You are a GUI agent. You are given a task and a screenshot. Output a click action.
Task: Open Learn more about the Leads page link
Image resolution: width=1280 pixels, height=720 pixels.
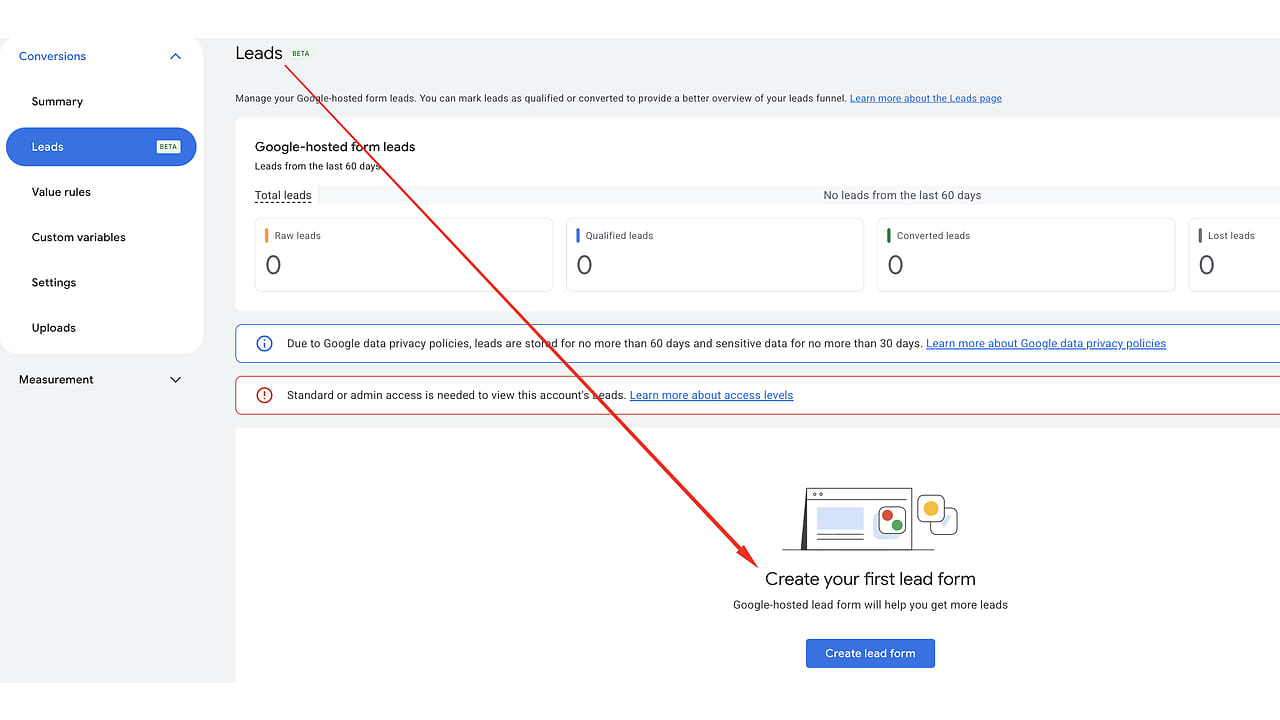click(x=926, y=98)
